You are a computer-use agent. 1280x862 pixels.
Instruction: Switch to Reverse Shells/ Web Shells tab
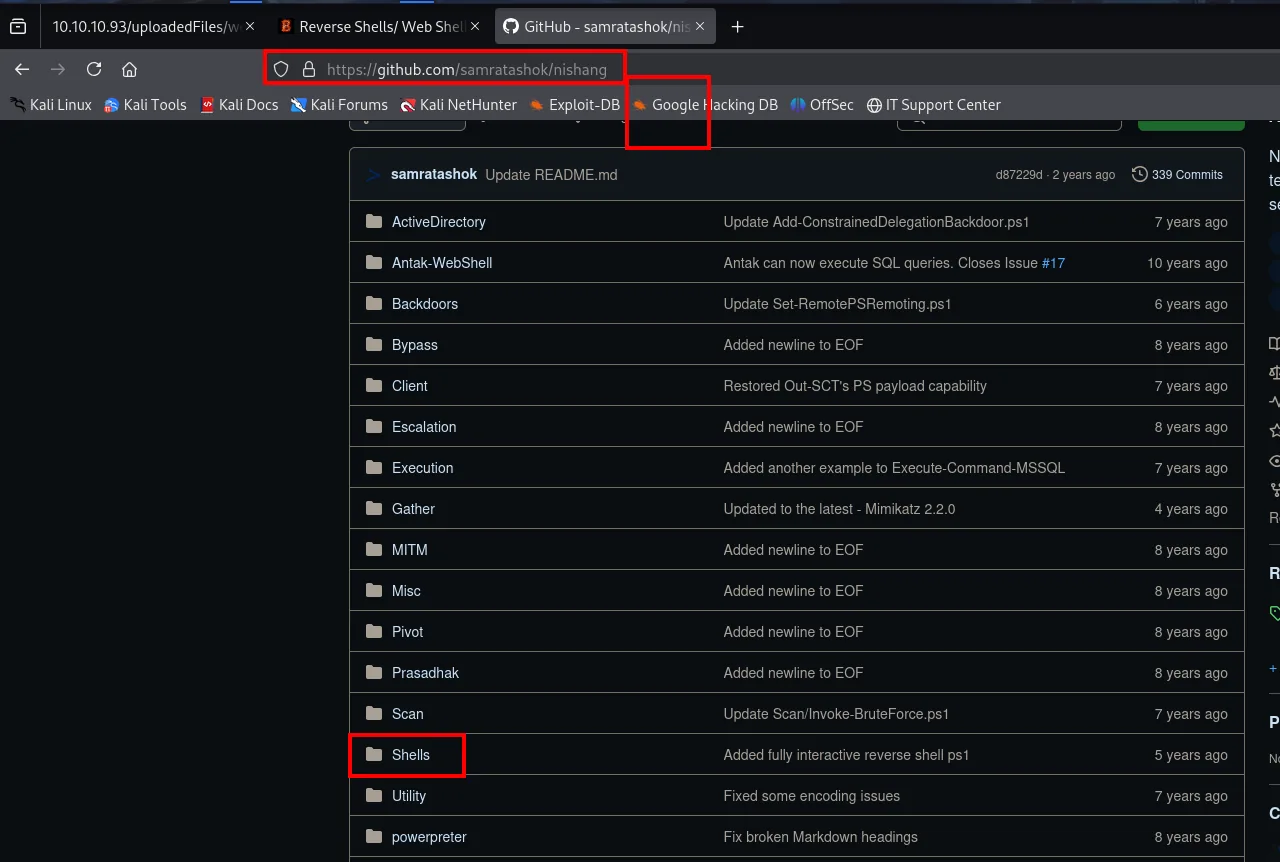[x=379, y=27]
